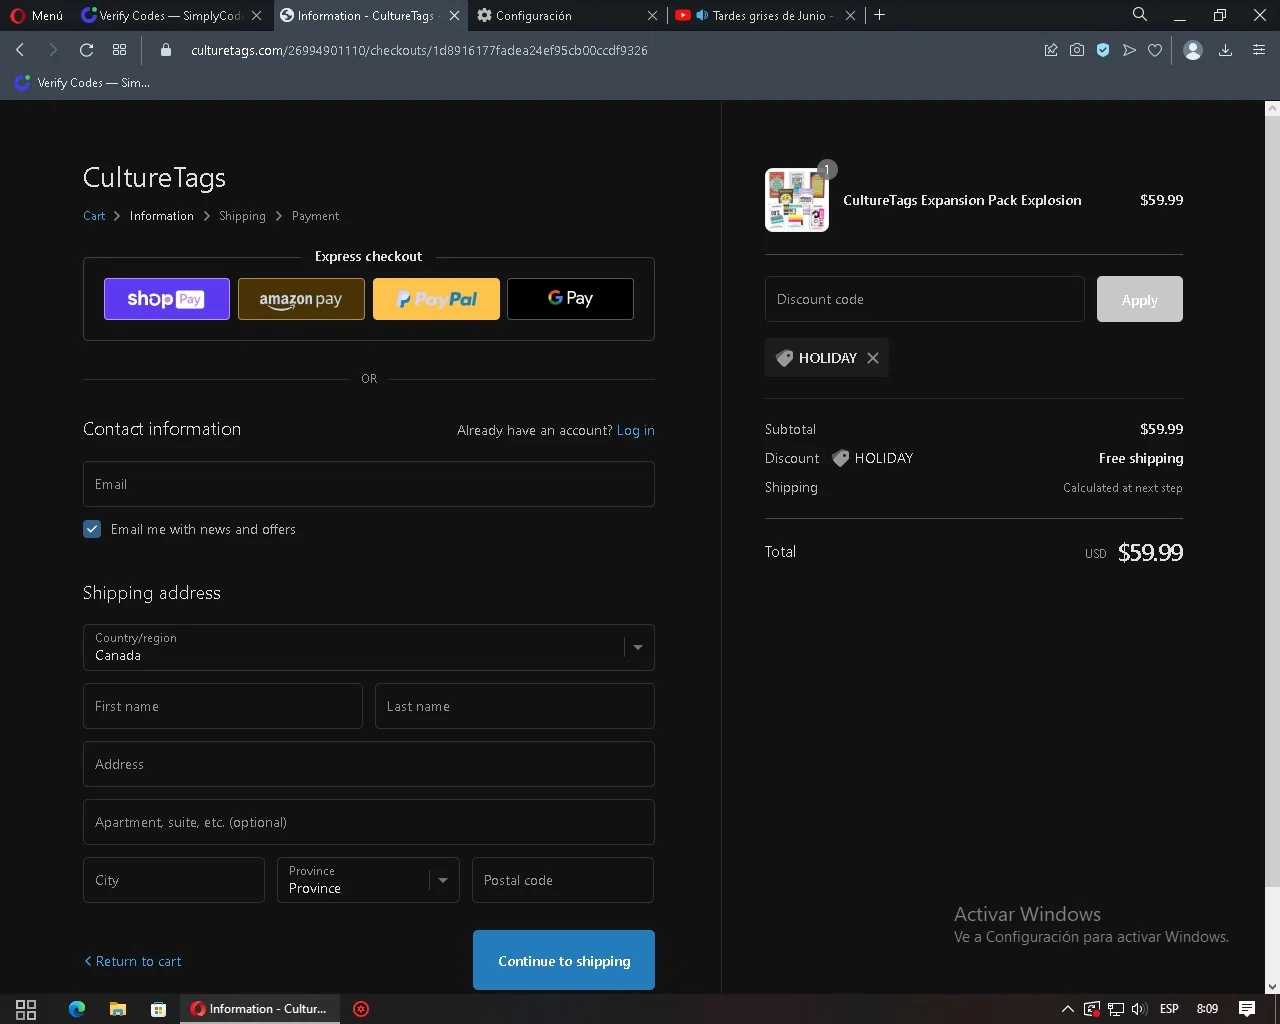Pay with the Amazon Pay button

pos(301,299)
